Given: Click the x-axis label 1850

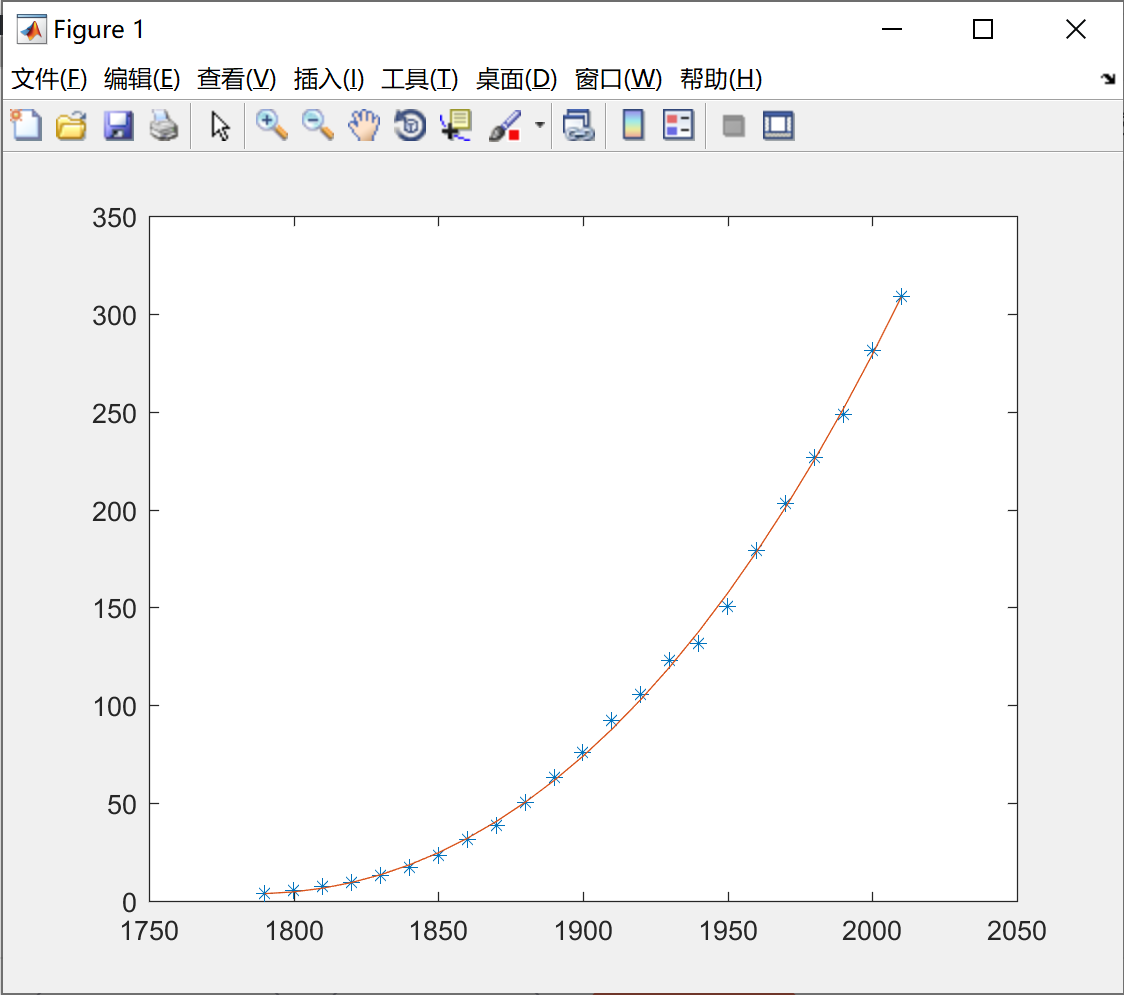Looking at the screenshot, I should pos(438,931).
